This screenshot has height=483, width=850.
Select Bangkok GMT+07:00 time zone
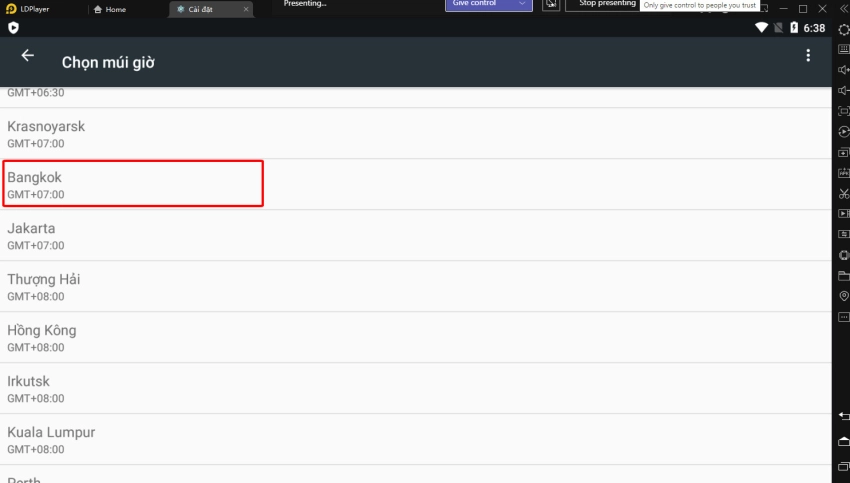pos(133,184)
